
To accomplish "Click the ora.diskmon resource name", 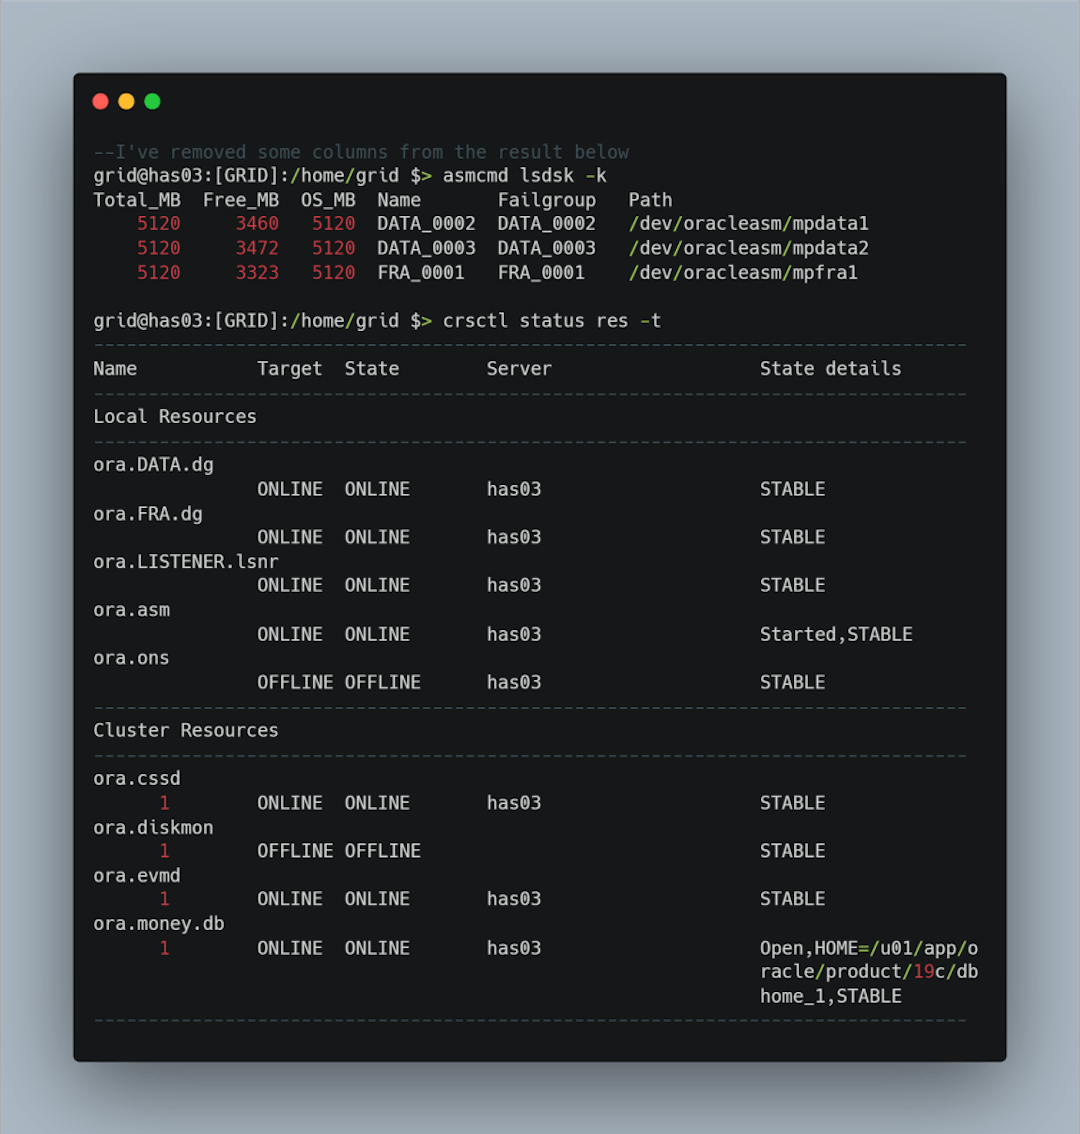I will click(153, 827).
